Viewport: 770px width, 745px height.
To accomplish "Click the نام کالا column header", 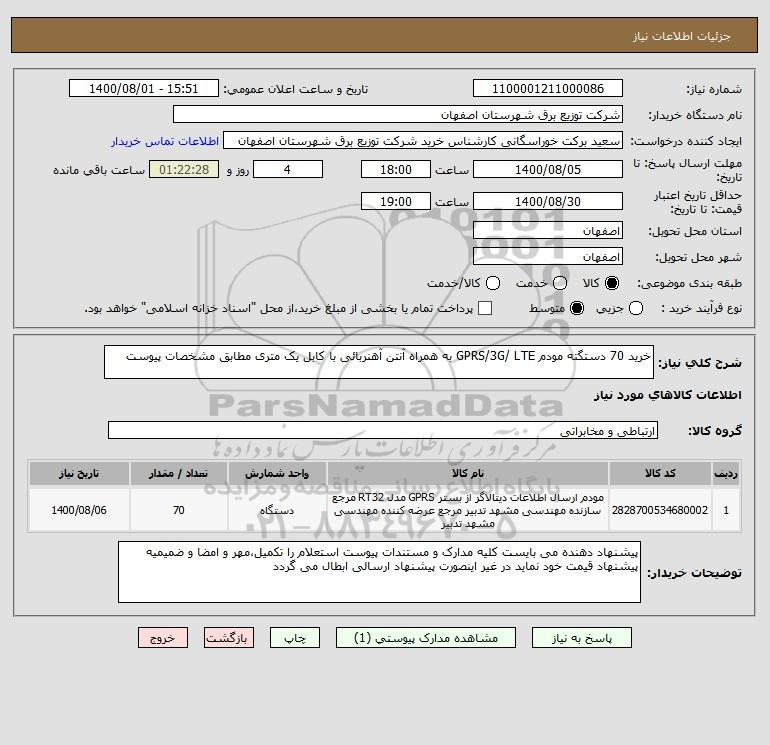I will (x=468, y=473).
